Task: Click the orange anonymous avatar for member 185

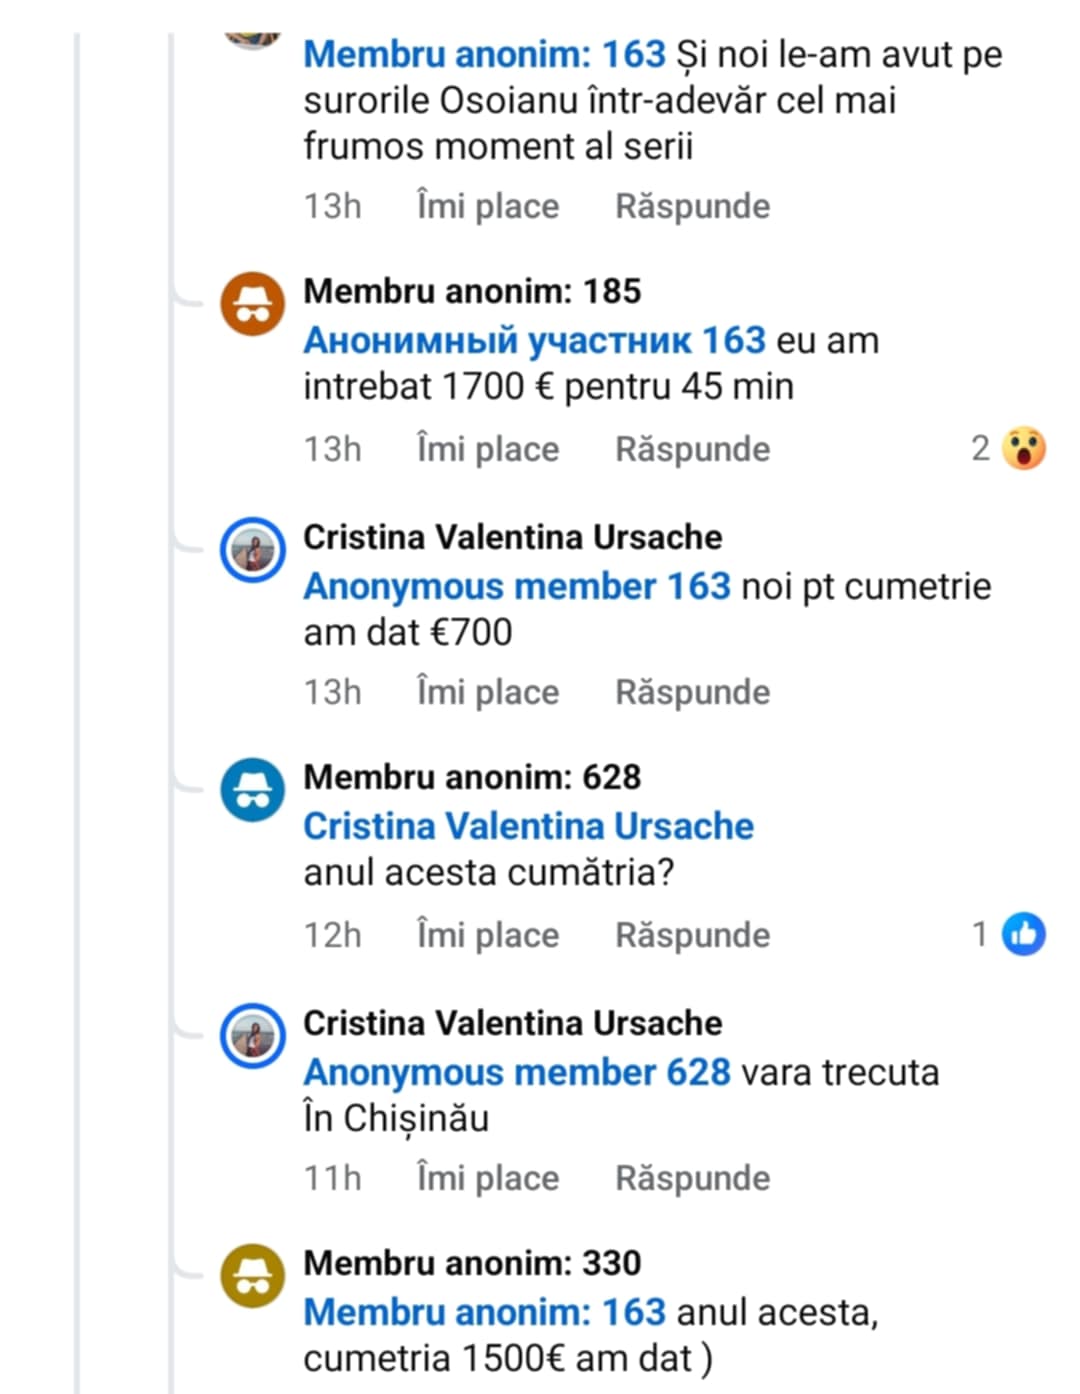Action: 253,303
